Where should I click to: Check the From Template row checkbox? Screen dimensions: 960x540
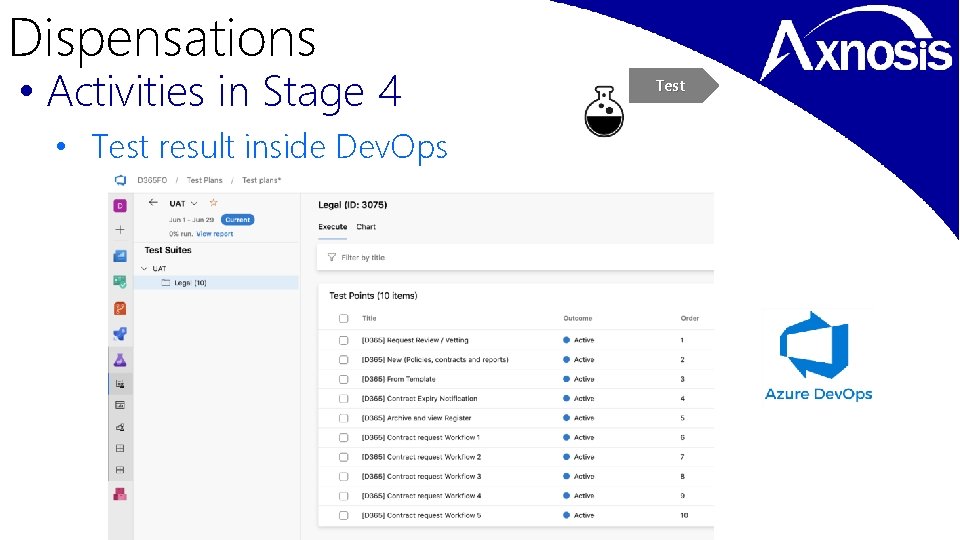(x=343, y=380)
